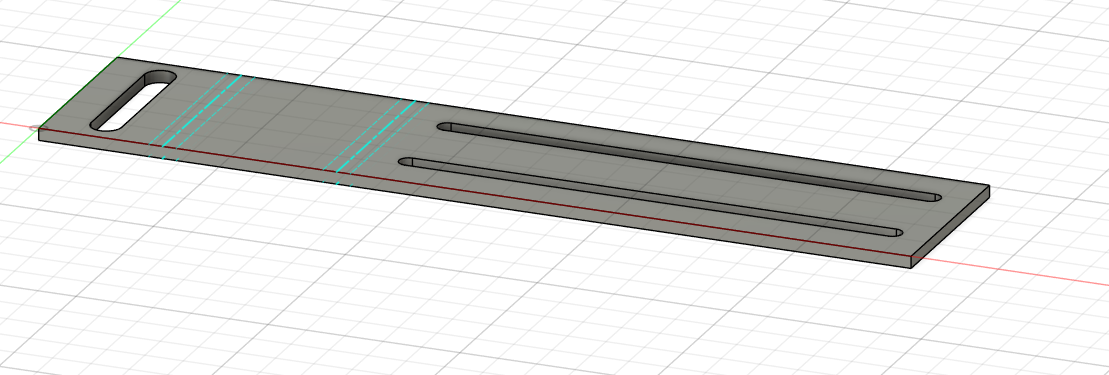Select the wide oval slot cutout in the plate
Image resolution: width=1109 pixels, height=375 pixels.
(x=133, y=101)
